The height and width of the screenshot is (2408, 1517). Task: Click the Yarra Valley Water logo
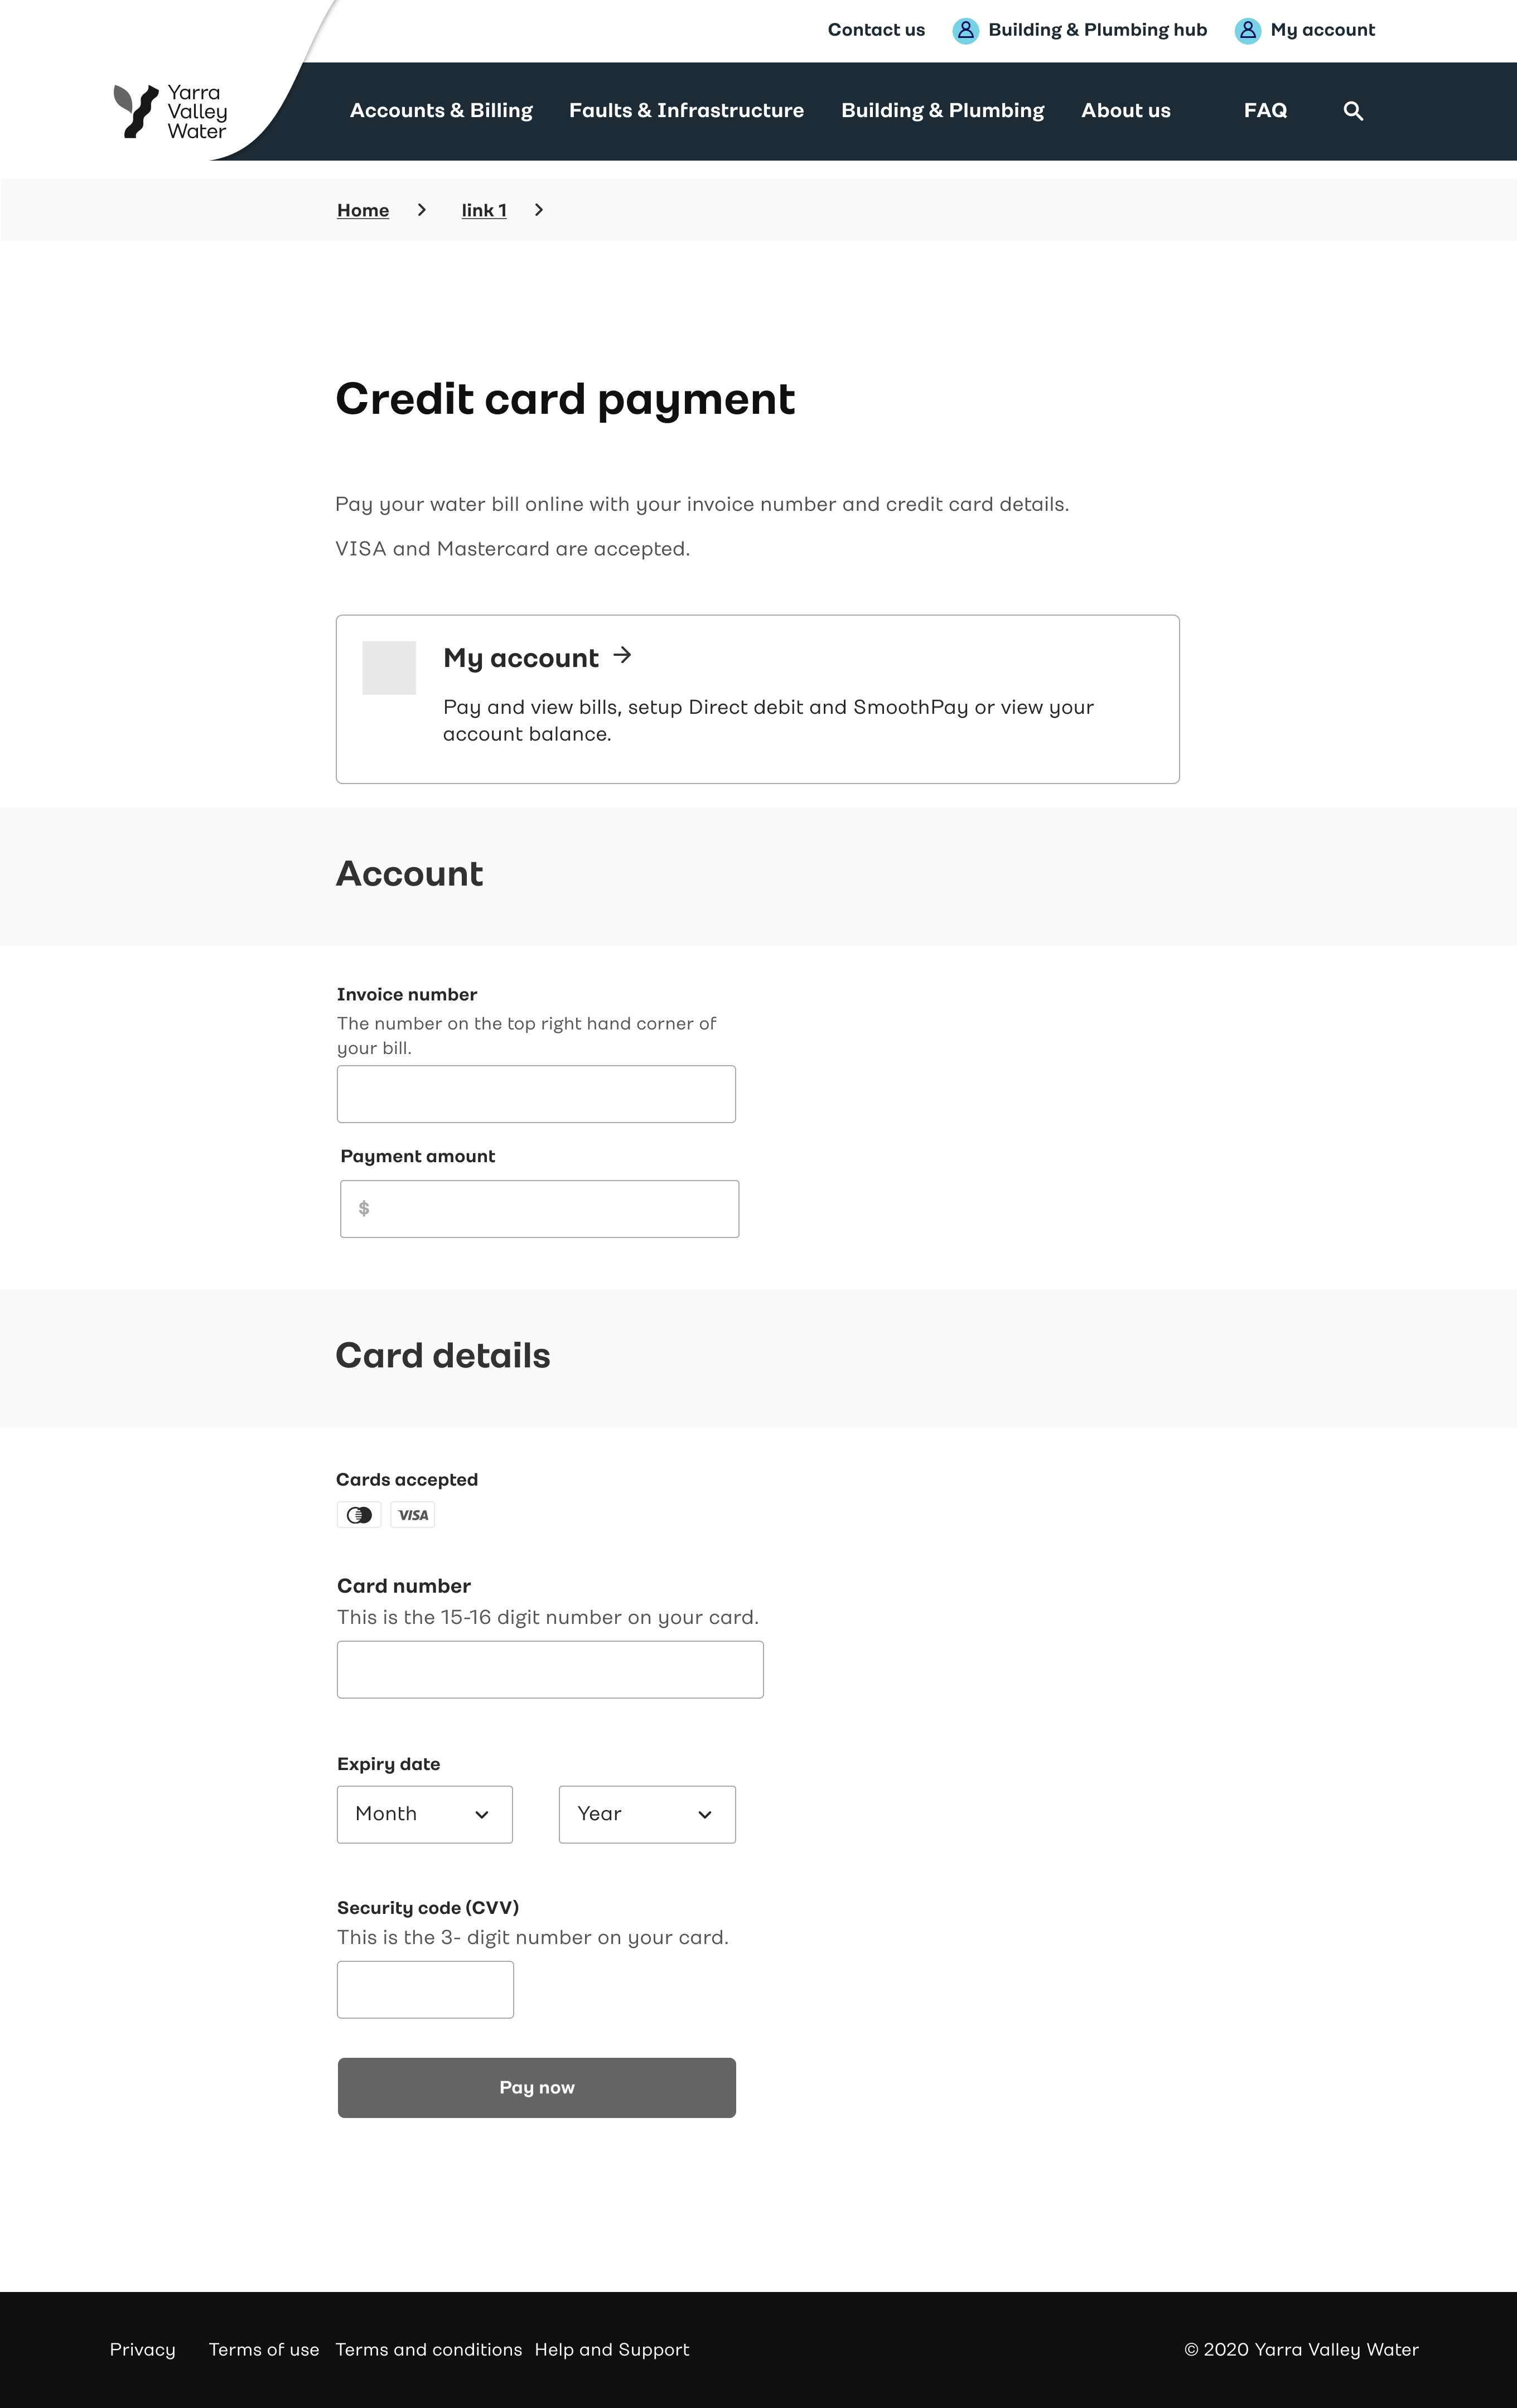point(170,111)
